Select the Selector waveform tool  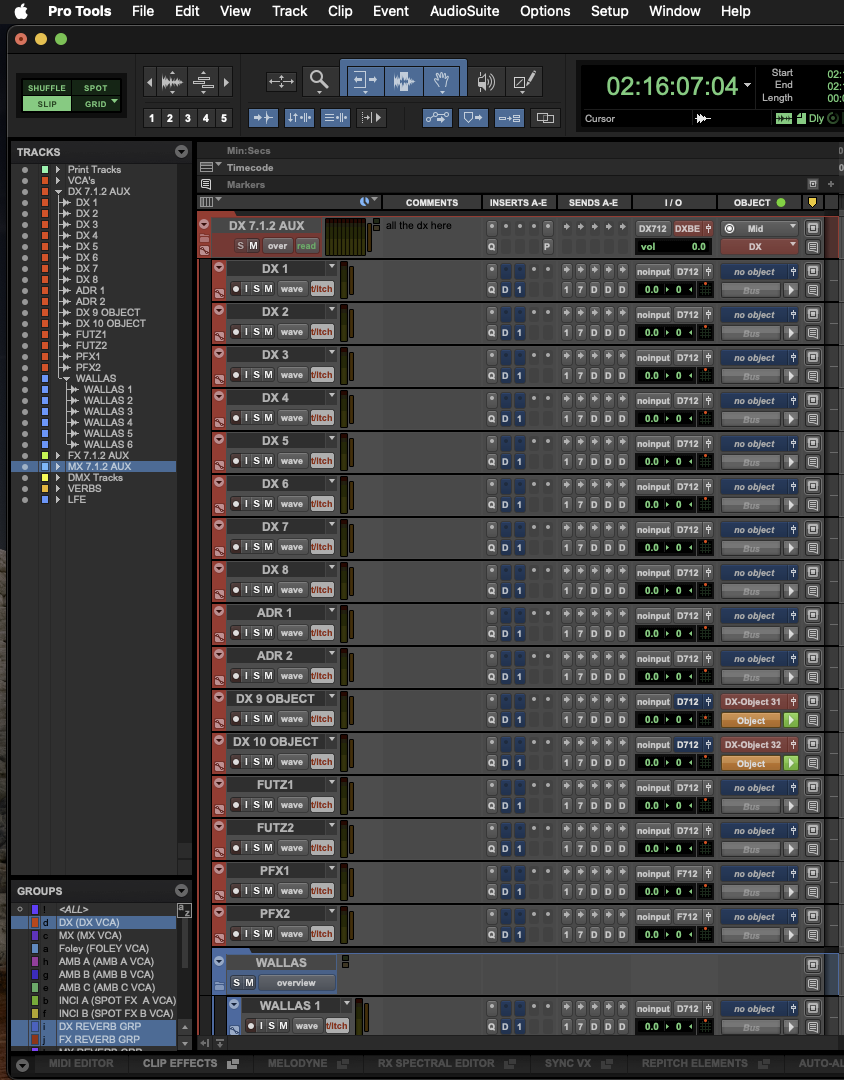click(404, 81)
